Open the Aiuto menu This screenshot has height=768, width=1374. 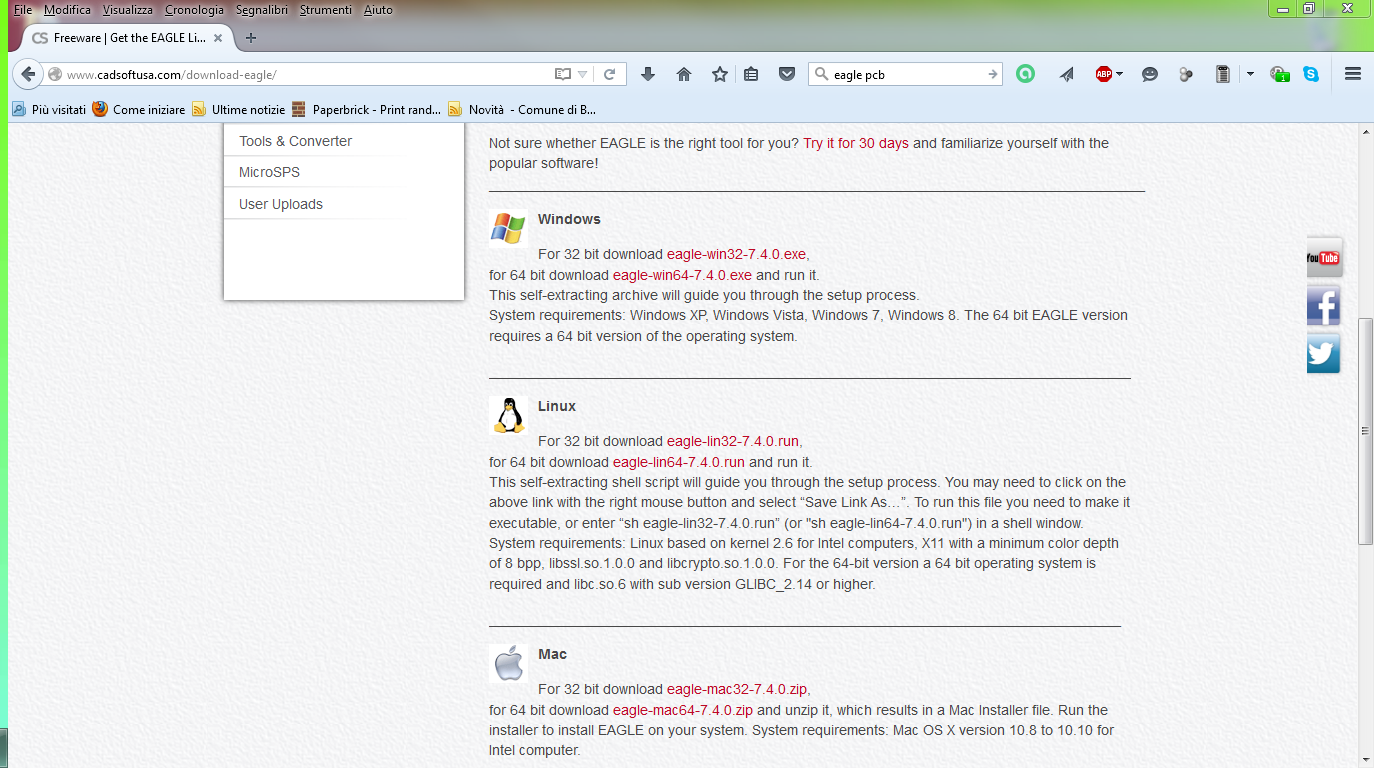(378, 10)
